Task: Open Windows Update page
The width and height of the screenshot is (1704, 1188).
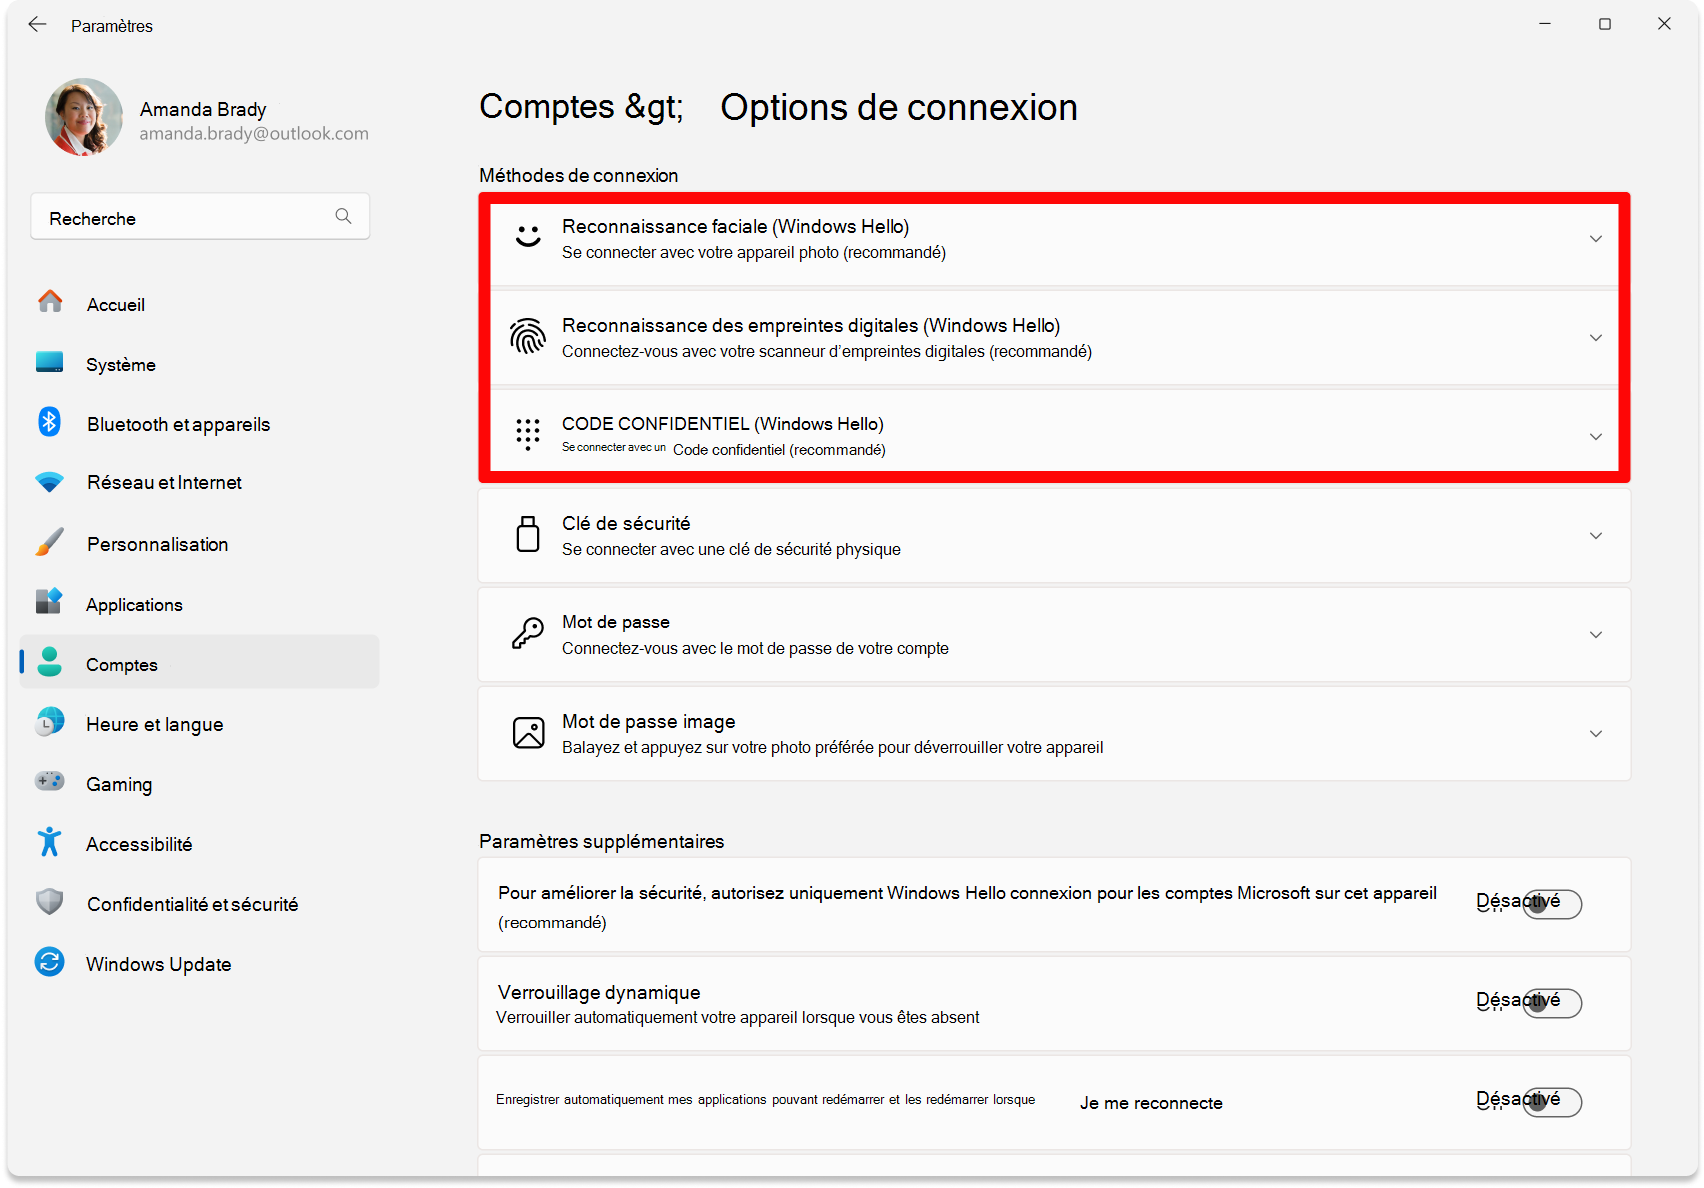Action: coord(200,964)
